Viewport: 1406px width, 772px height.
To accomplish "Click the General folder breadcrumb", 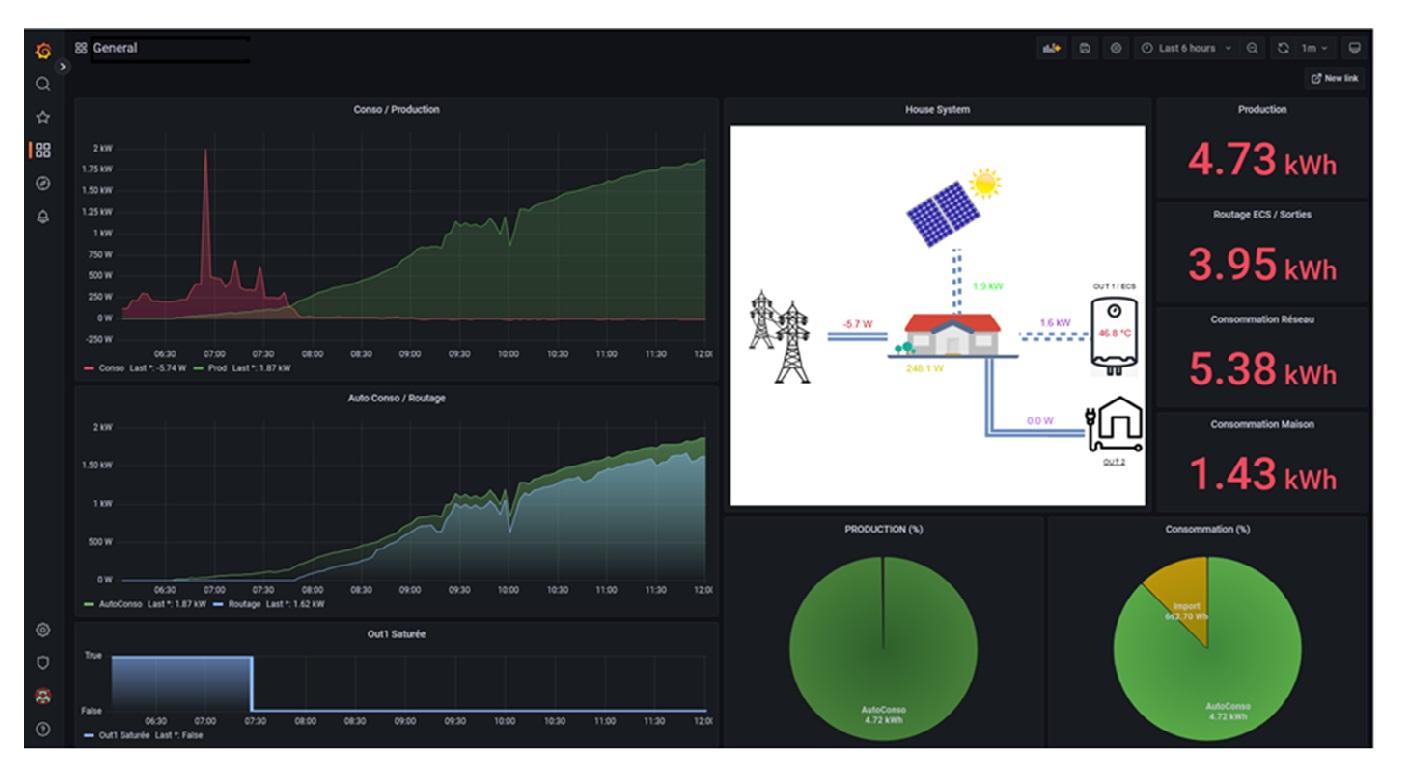I will (x=115, y=48).
